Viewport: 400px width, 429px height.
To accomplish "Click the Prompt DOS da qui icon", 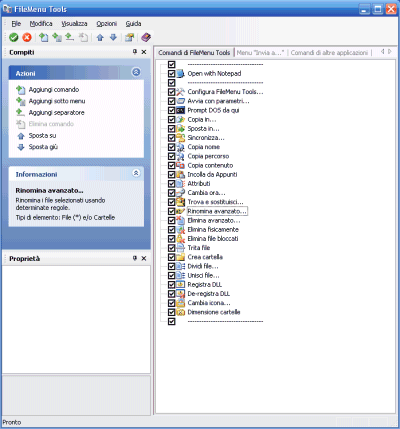I will point(180,110).
